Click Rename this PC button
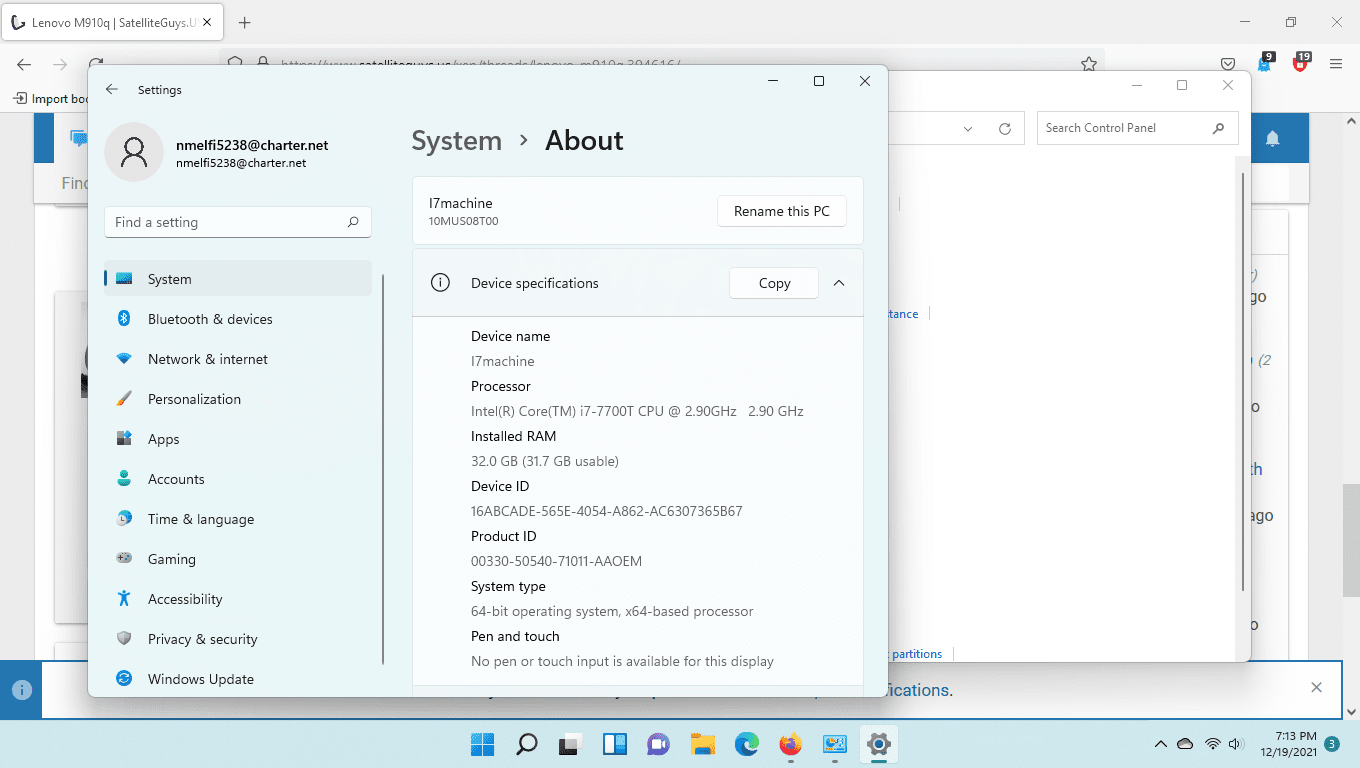 782,211
